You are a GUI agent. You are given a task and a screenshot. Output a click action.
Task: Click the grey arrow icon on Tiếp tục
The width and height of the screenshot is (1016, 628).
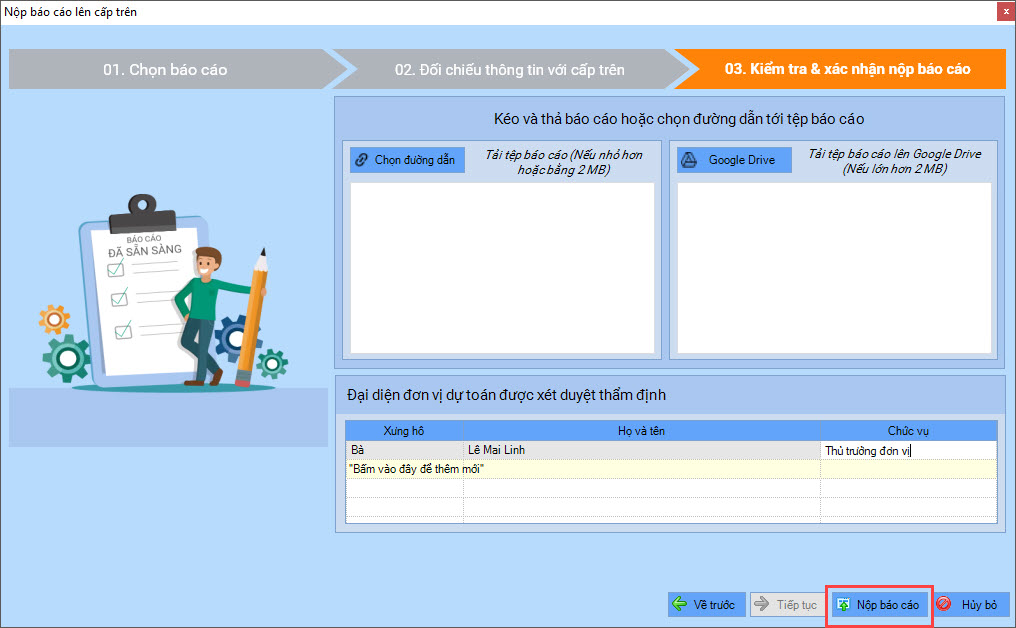762,605
